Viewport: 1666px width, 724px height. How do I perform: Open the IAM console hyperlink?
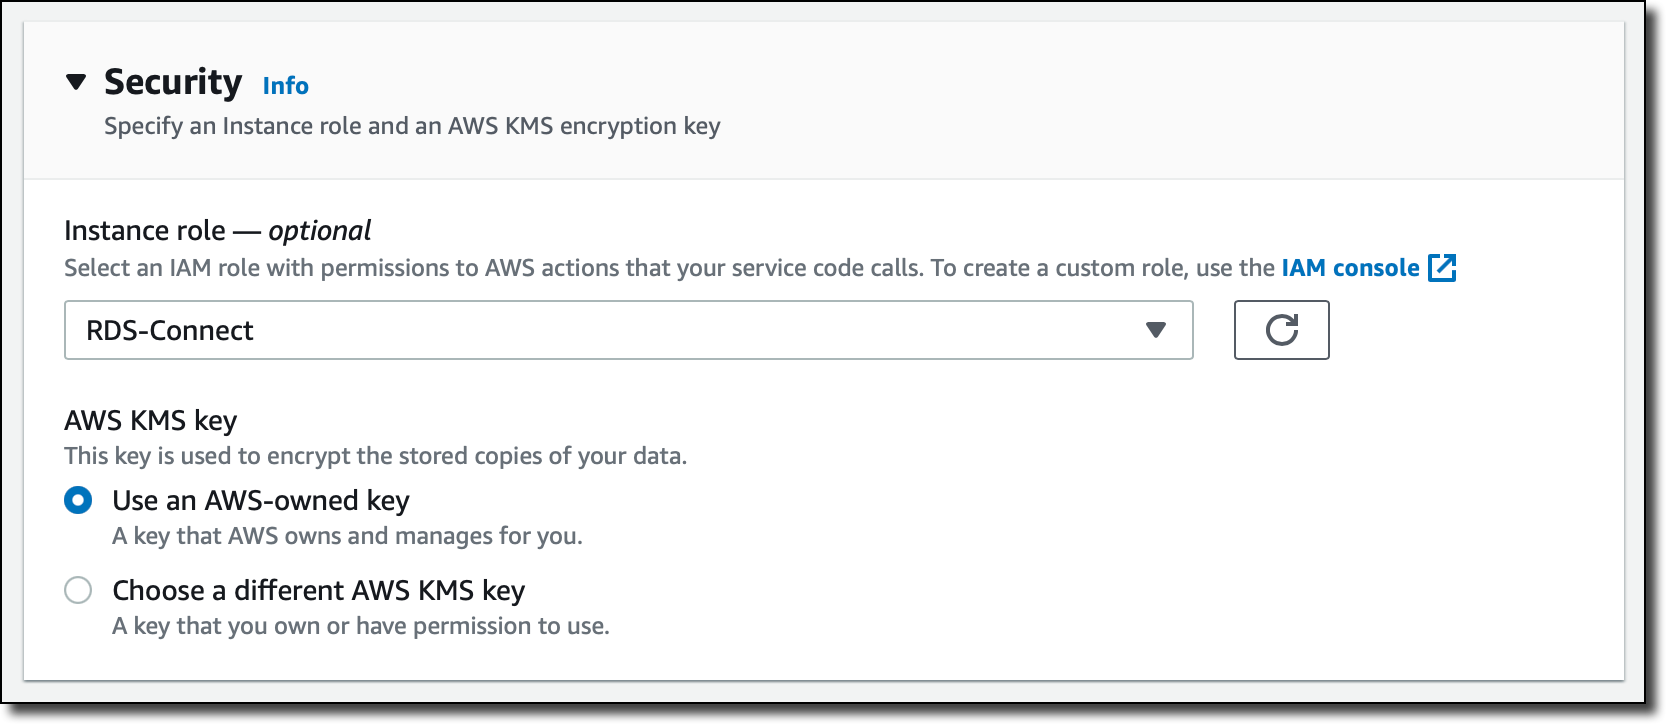[x=1350, y=268]
